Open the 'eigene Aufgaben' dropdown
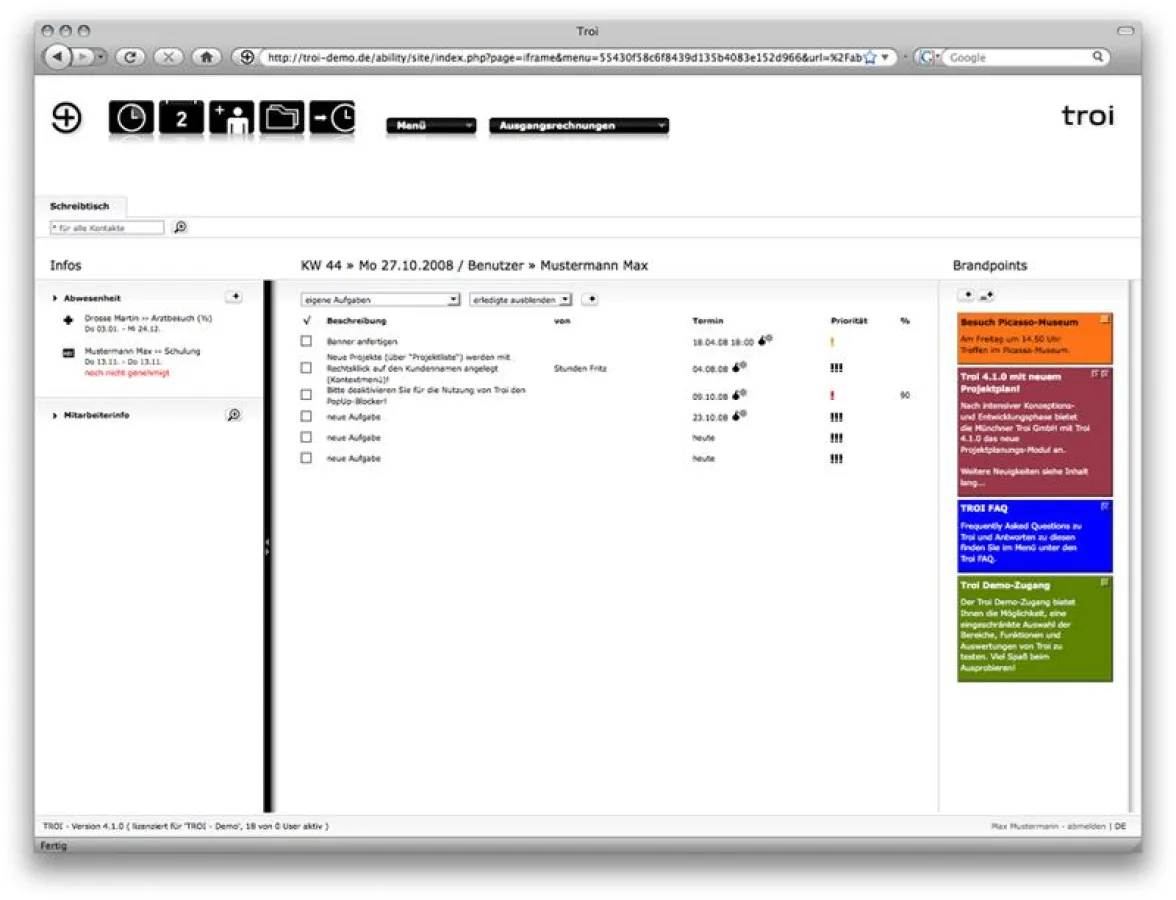The height and width of the screenshot is (900, 1176). point(380,299)
